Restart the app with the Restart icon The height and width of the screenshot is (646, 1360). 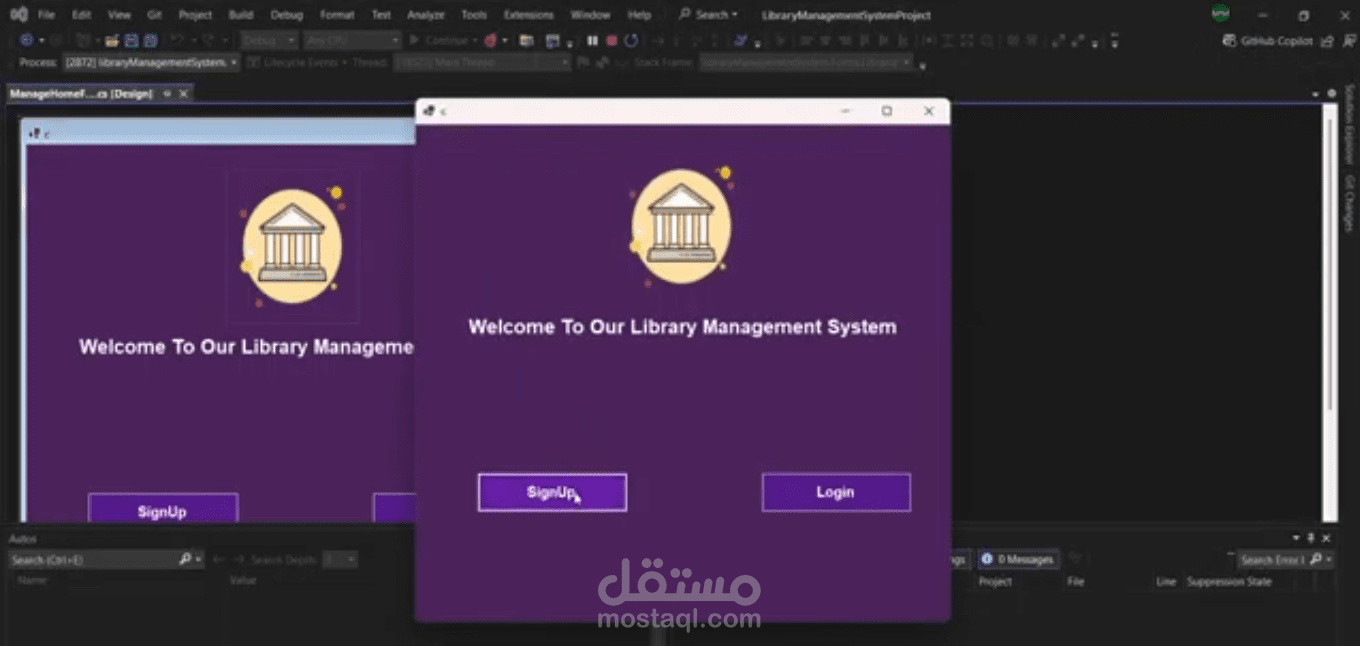(x=633, y=41)
